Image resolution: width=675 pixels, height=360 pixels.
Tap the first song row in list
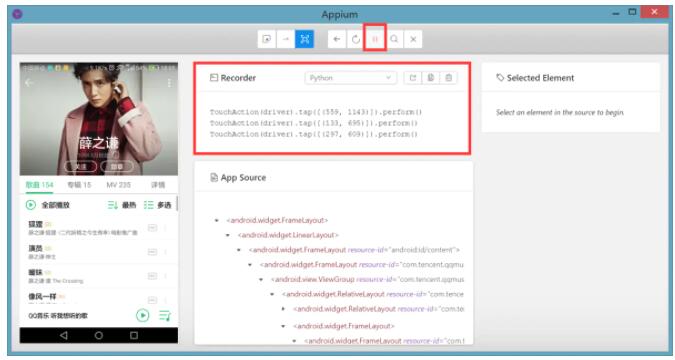[x=99, y=228]
